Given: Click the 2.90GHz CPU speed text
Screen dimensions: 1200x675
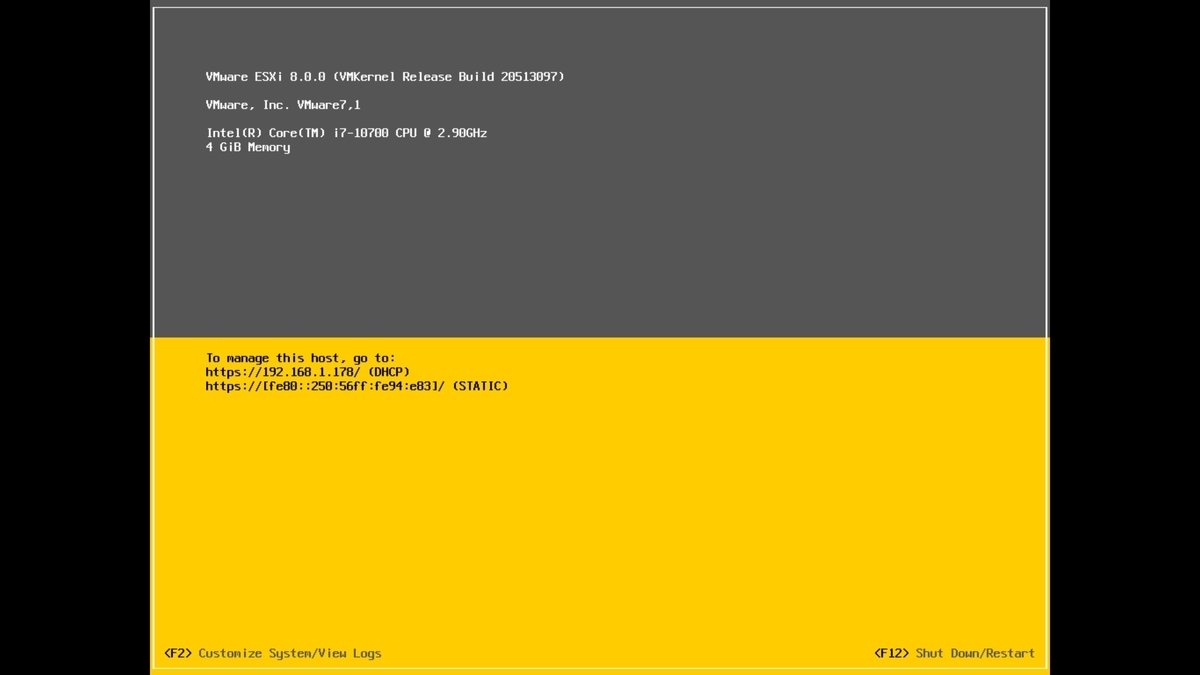Looking at the screenshot, I should point(462,133).
